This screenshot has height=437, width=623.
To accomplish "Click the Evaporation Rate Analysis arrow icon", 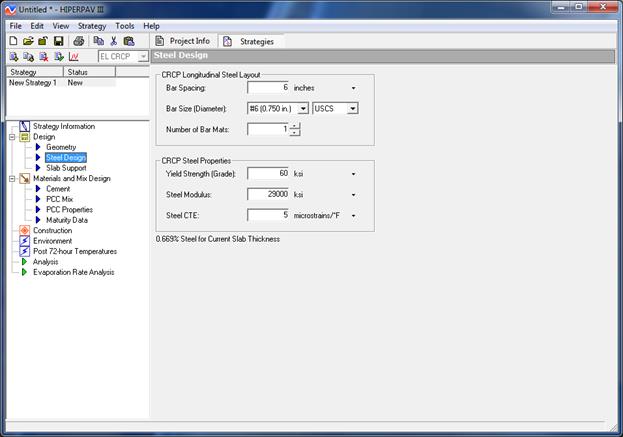I will tap(24, 272).
